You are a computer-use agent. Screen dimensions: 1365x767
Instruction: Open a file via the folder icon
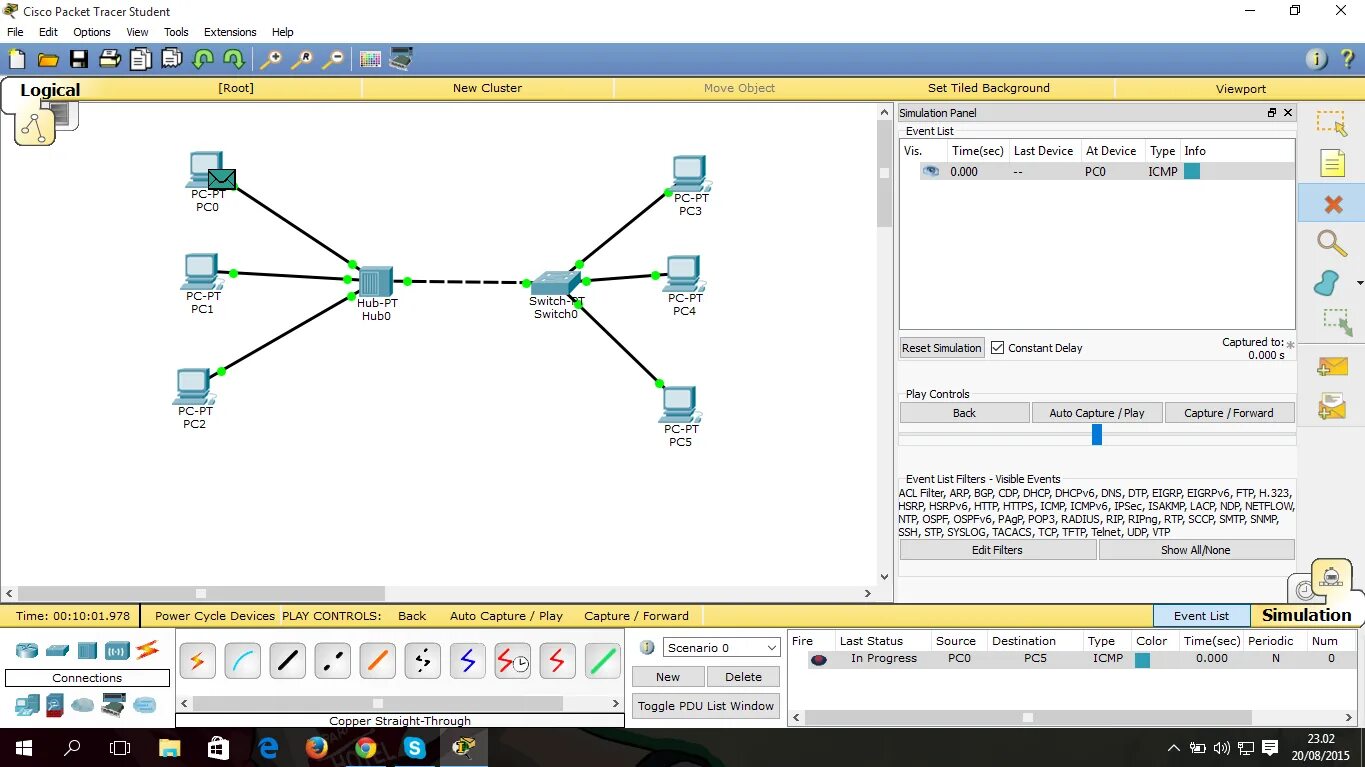pyautogui.click(x=48, y=60)
